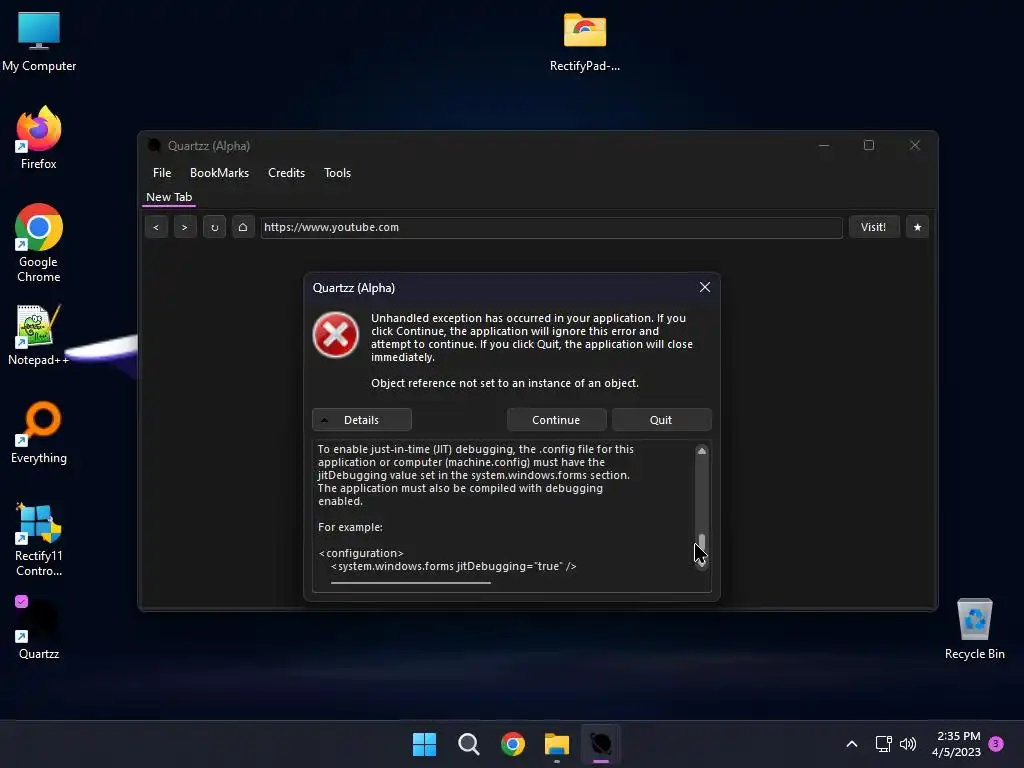This screenshot has height=768, width=1024.
Task: Click scroll-up arrow in details box
Action: [701, 451]
